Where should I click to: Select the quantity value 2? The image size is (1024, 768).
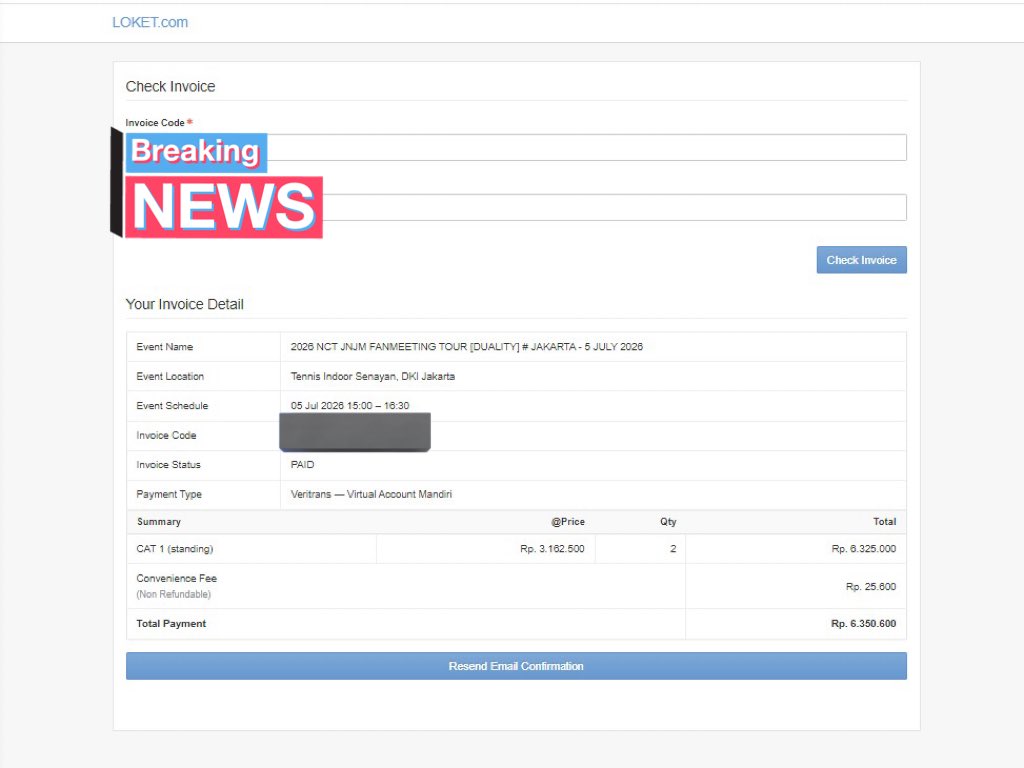673,549
